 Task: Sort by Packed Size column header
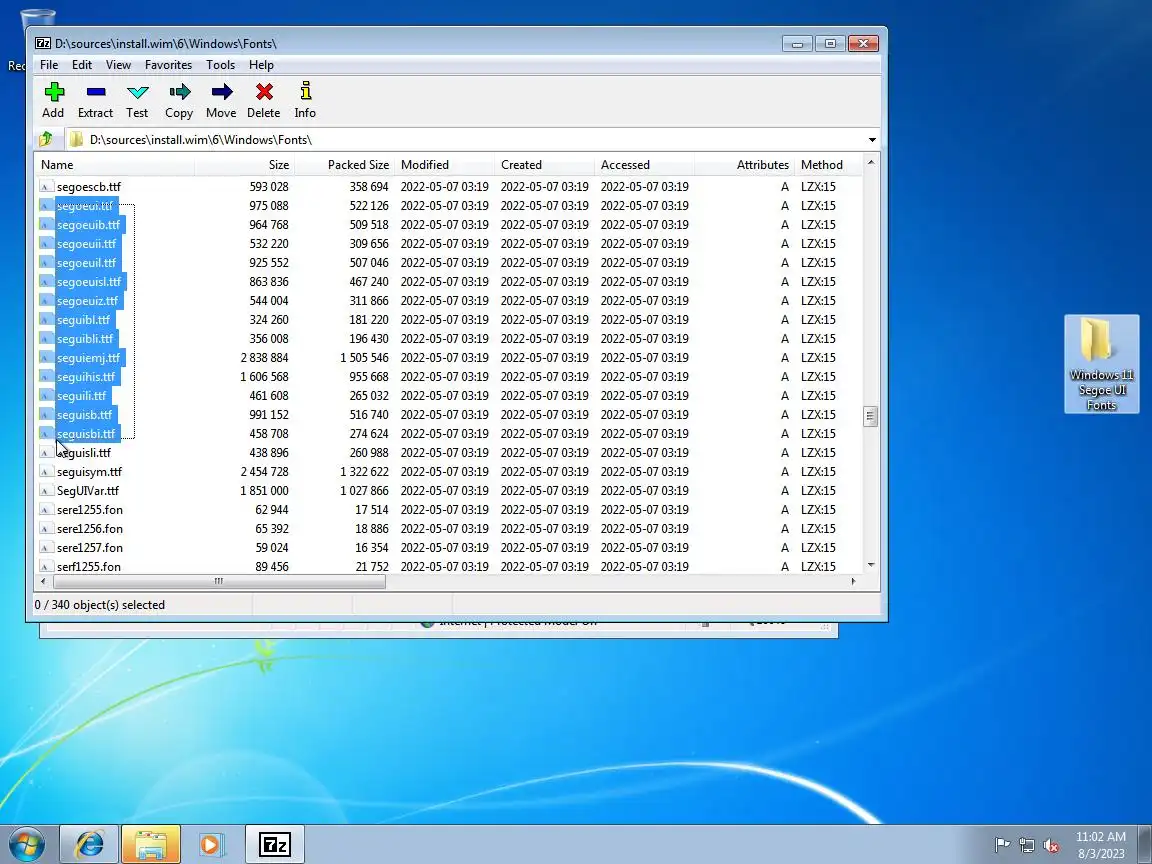pyautogui.click(x=345, y=165)
